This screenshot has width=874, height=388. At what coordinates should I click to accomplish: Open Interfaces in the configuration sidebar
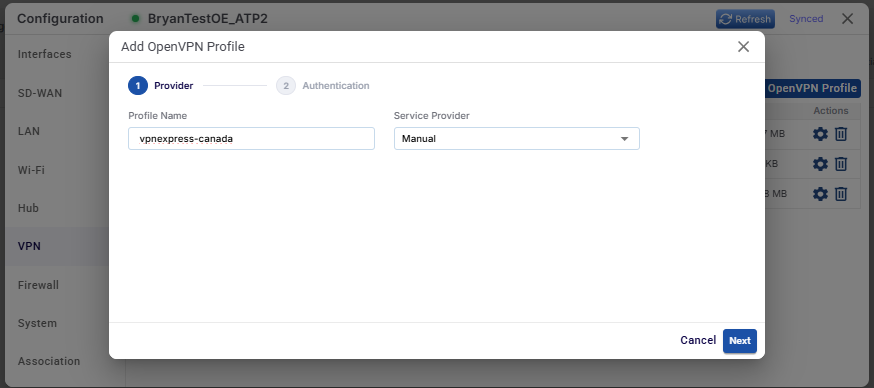click(45, 54)
